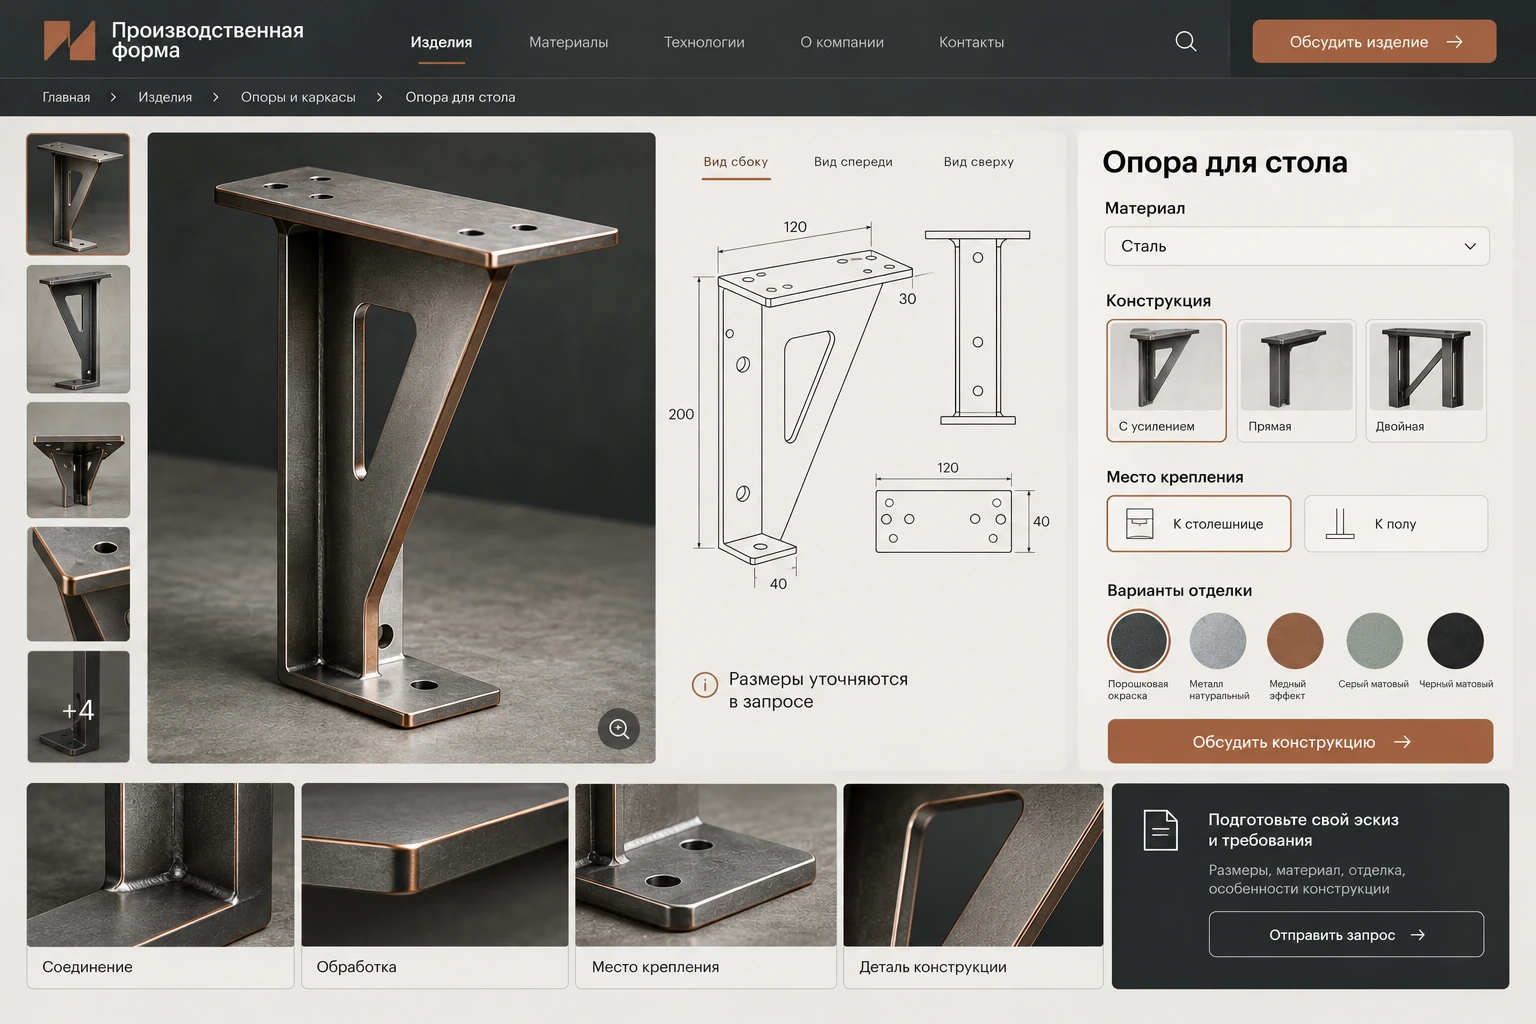Select 'Порошковая окраска' finish swatch

1139,641
